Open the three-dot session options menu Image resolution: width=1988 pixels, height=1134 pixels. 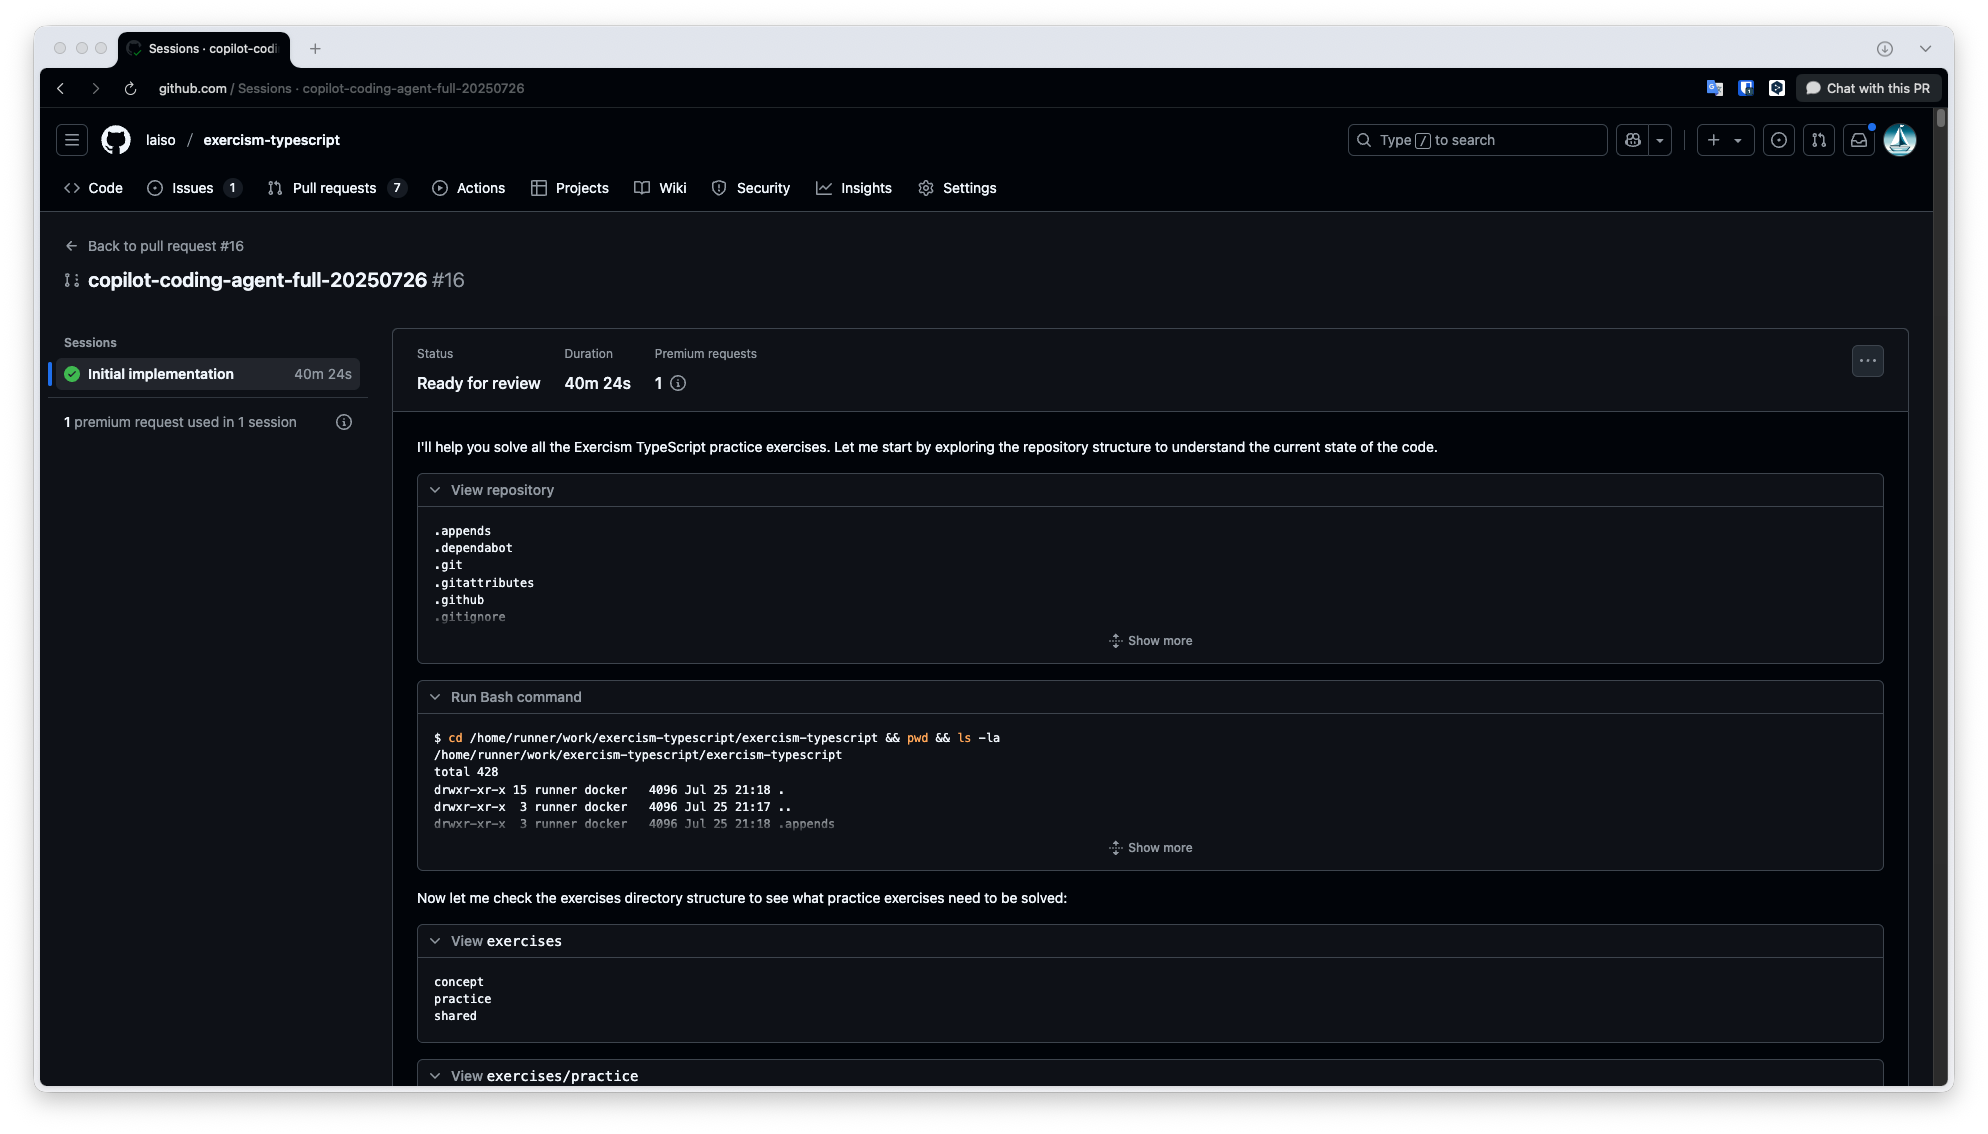[1867, 361]
